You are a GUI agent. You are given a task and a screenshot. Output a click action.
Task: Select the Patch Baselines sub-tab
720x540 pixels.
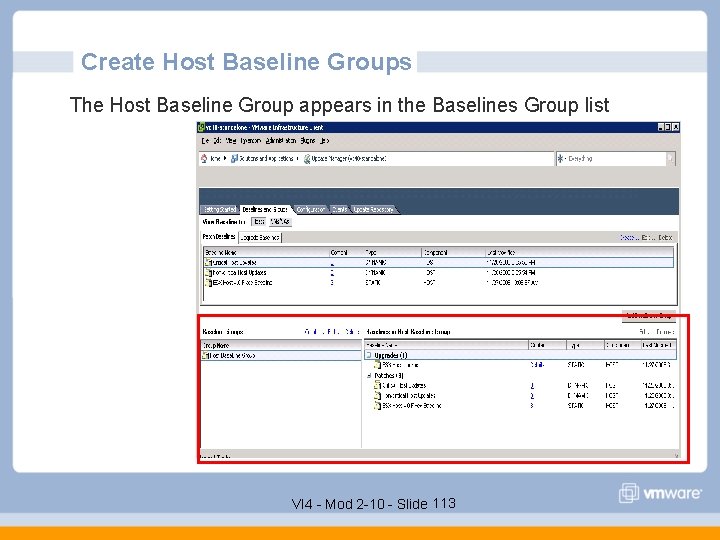point(219,237)
